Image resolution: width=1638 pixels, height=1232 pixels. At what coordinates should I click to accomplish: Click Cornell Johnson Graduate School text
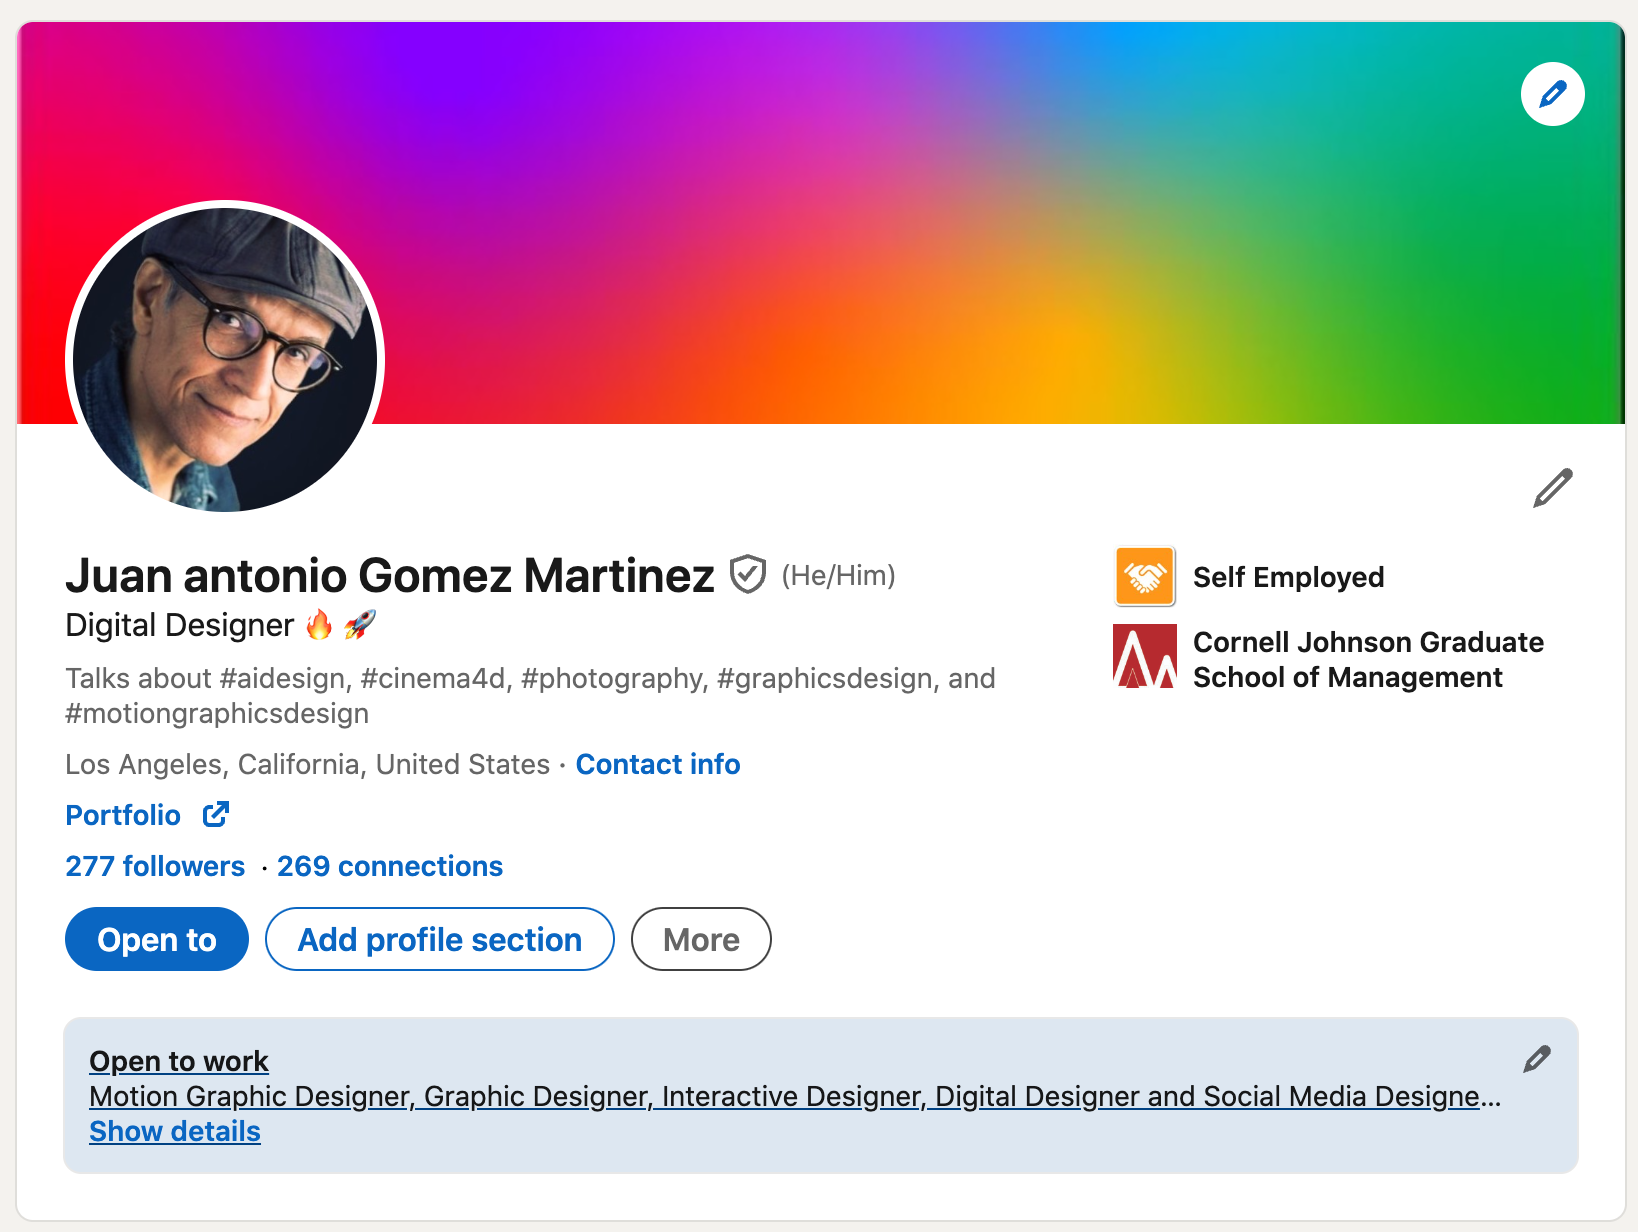(1367, 659)
